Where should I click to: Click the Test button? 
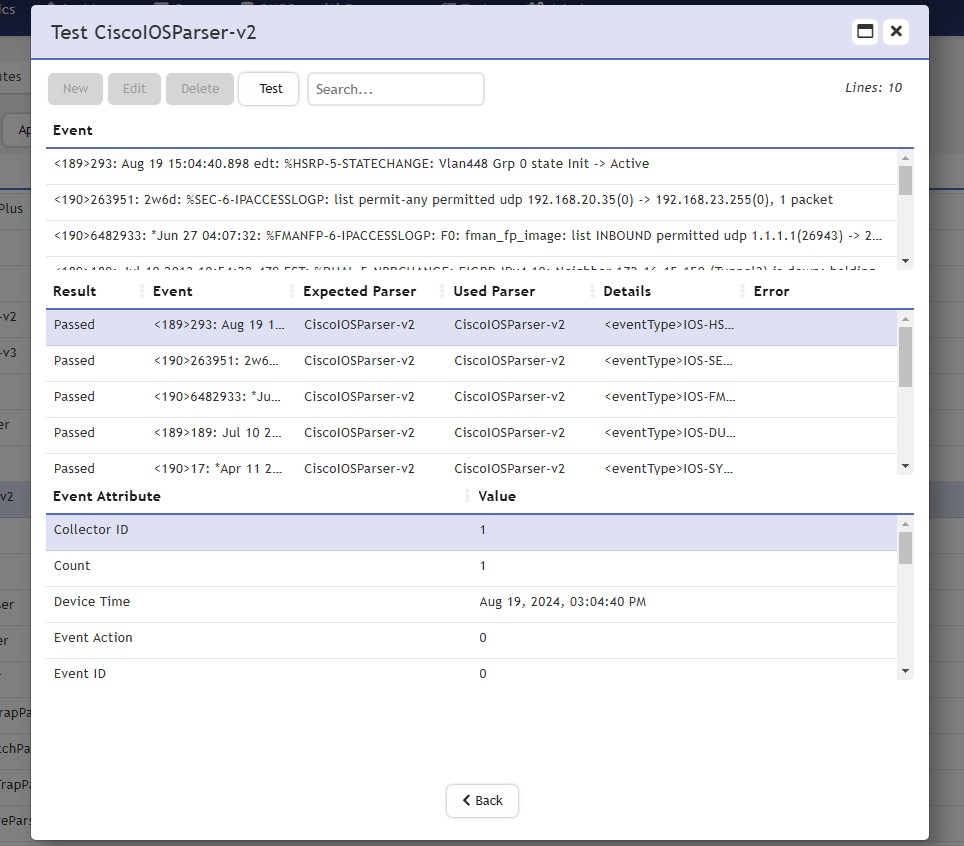[x=269, y=89]
